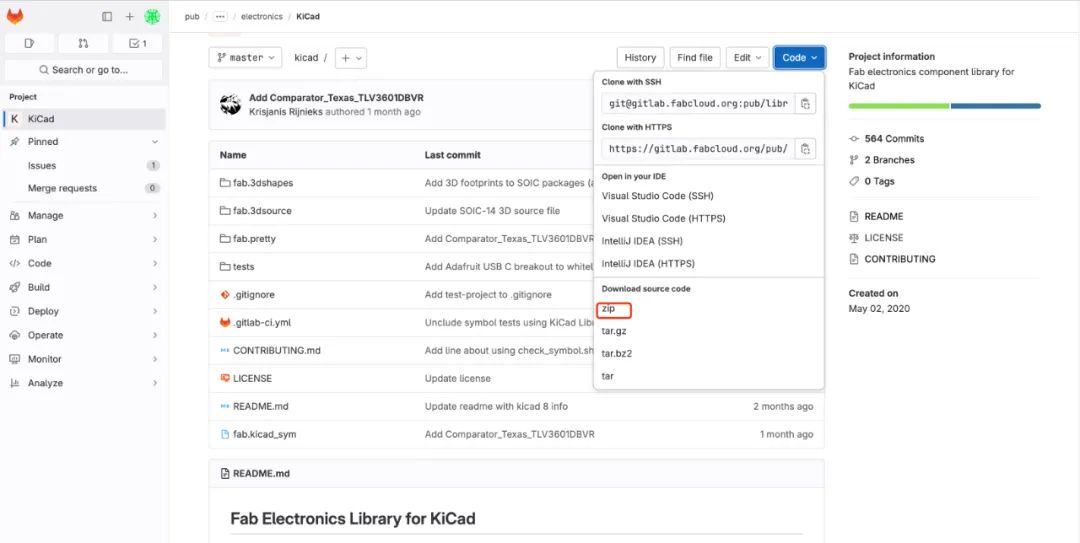Click the Search or go to field

point(83,70)
